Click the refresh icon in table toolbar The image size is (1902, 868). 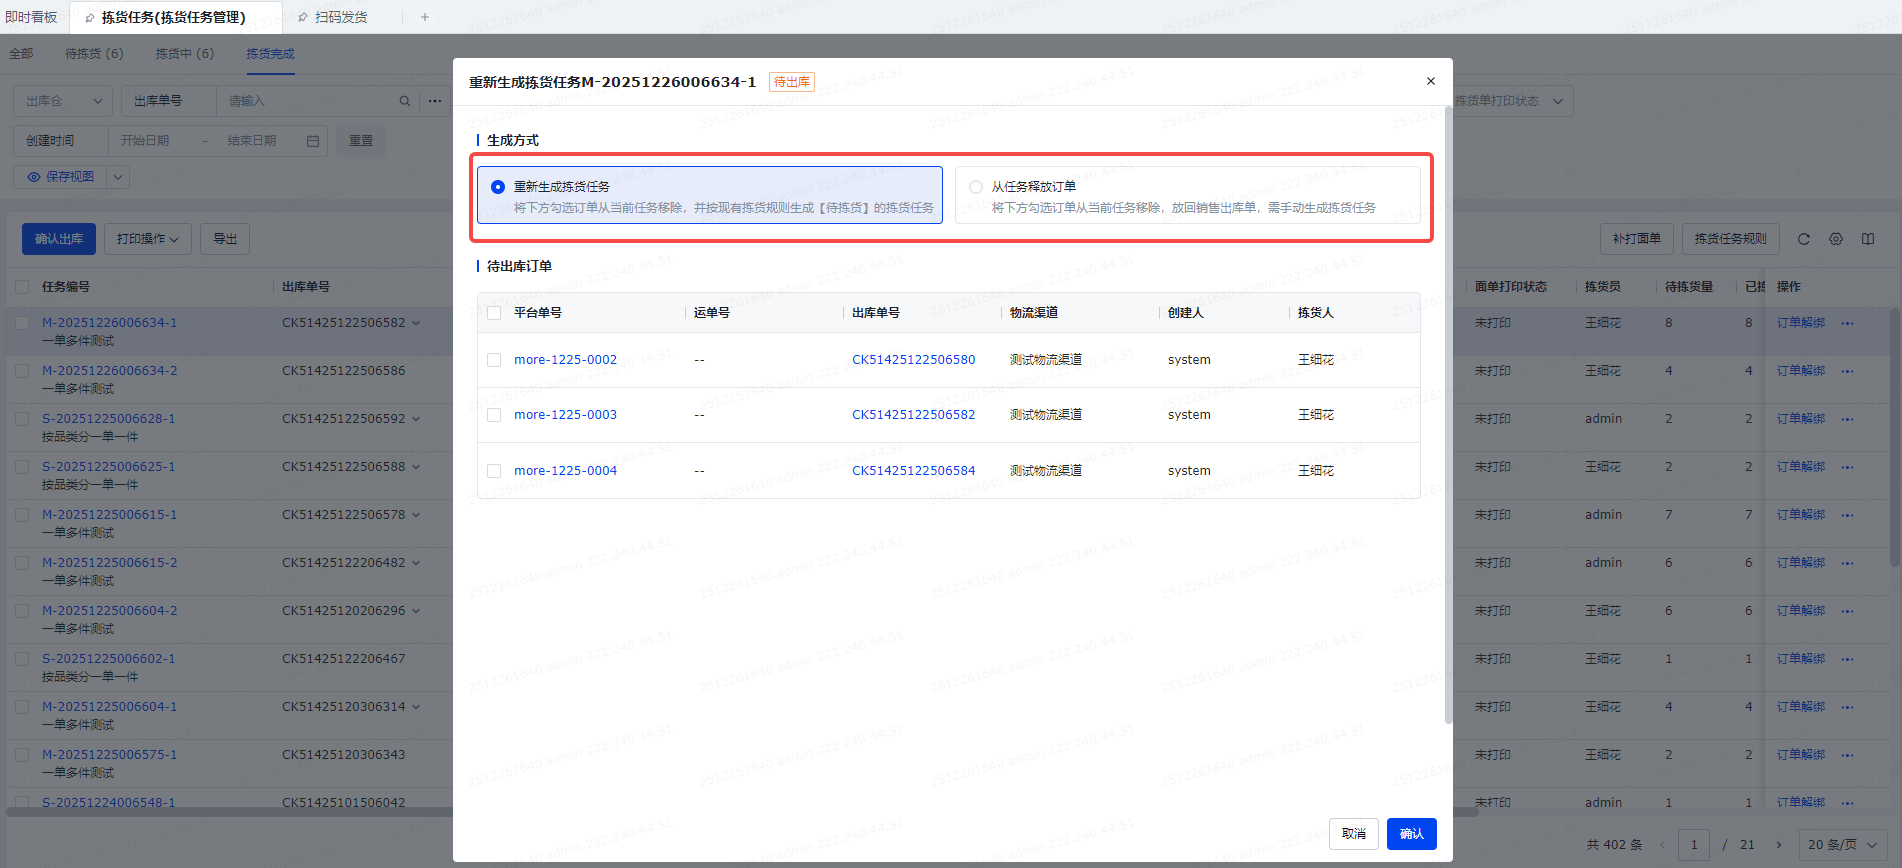coord(1803,239)
